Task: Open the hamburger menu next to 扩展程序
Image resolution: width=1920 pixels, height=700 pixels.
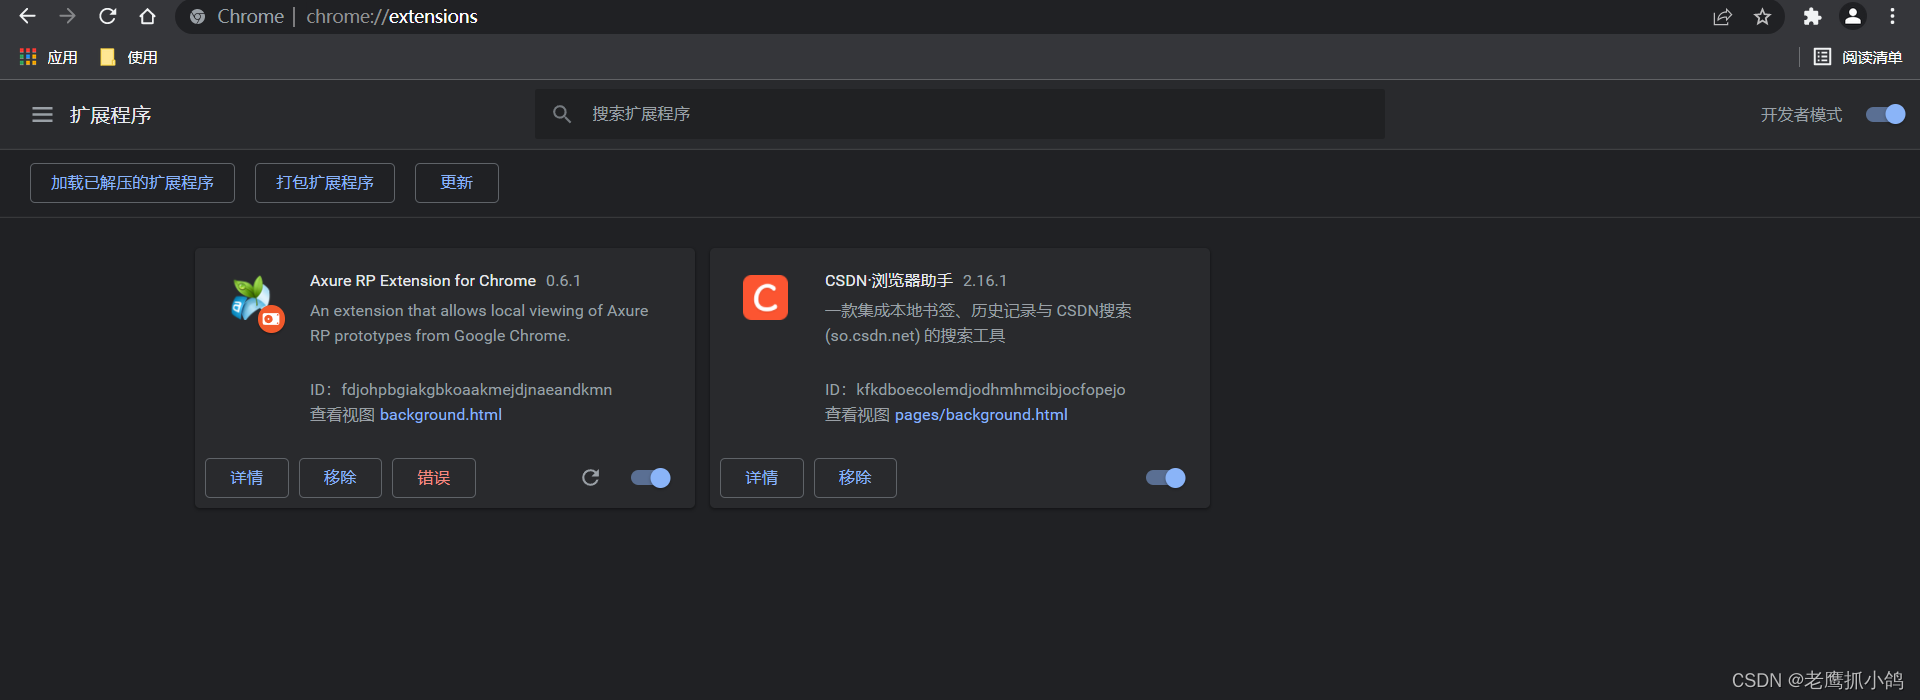Action: coord(42,115)
